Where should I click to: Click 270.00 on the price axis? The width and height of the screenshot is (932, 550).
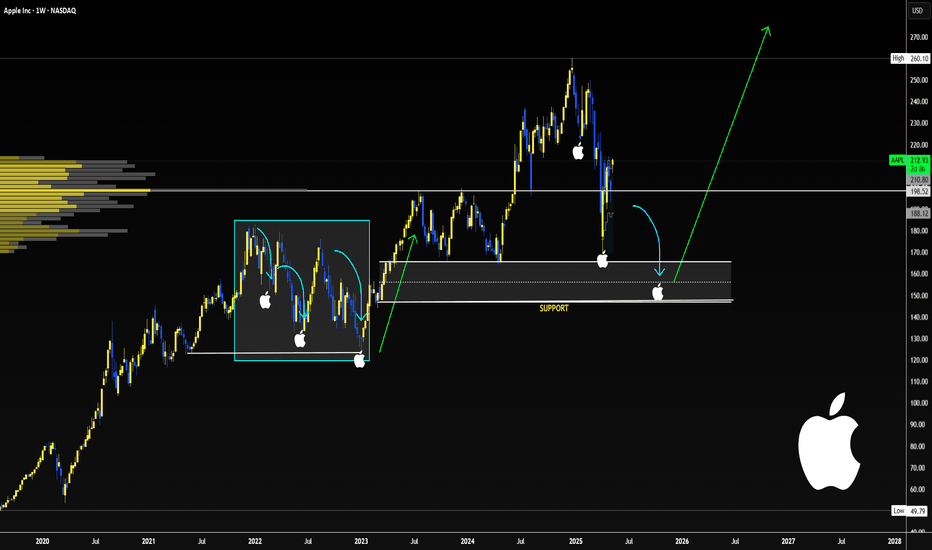919,37
